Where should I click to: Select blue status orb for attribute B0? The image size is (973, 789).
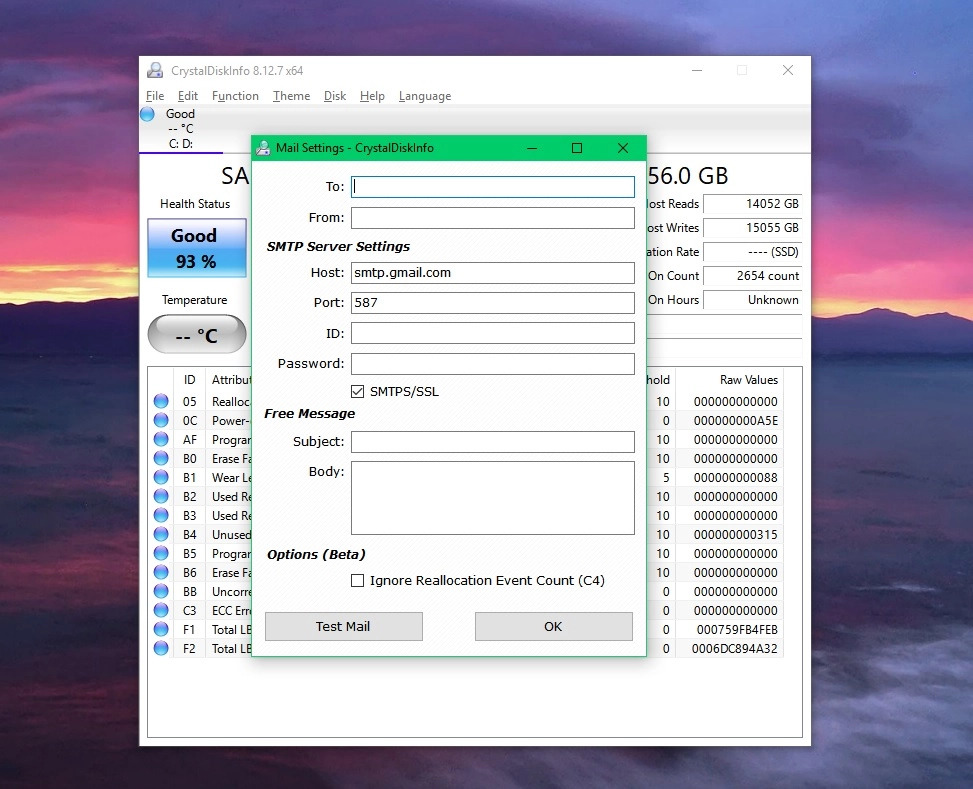coord(161,458)
